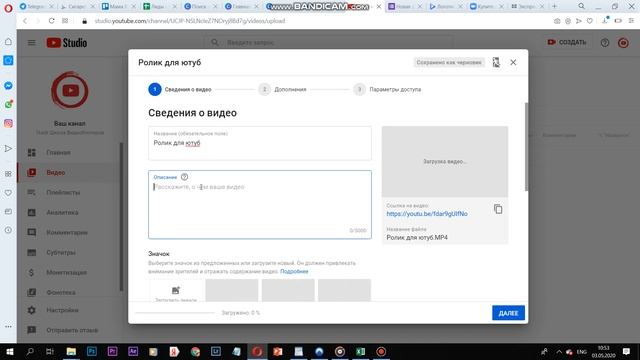This screenshot has height=360, width=640.
Task: Open Excel from the taskbar
Action: [x=360, y=351]
